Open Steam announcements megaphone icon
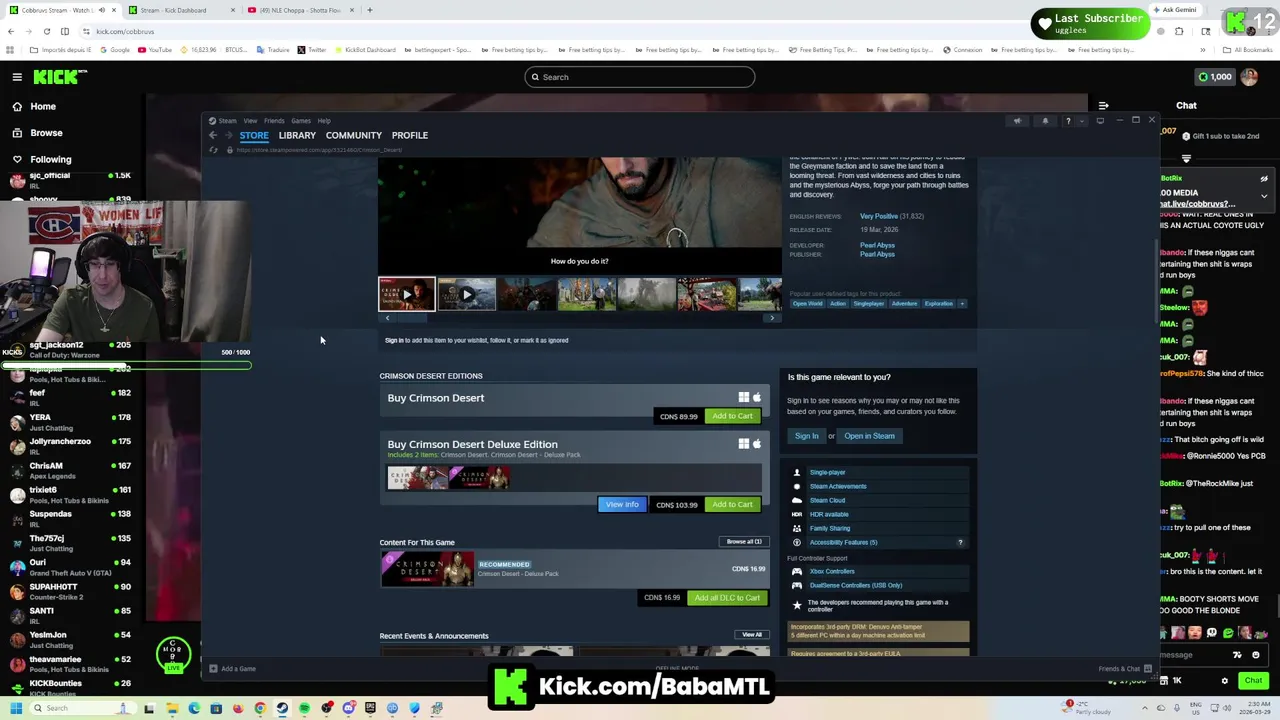Screen dimensions: 1280x720 pos(1017,121)
